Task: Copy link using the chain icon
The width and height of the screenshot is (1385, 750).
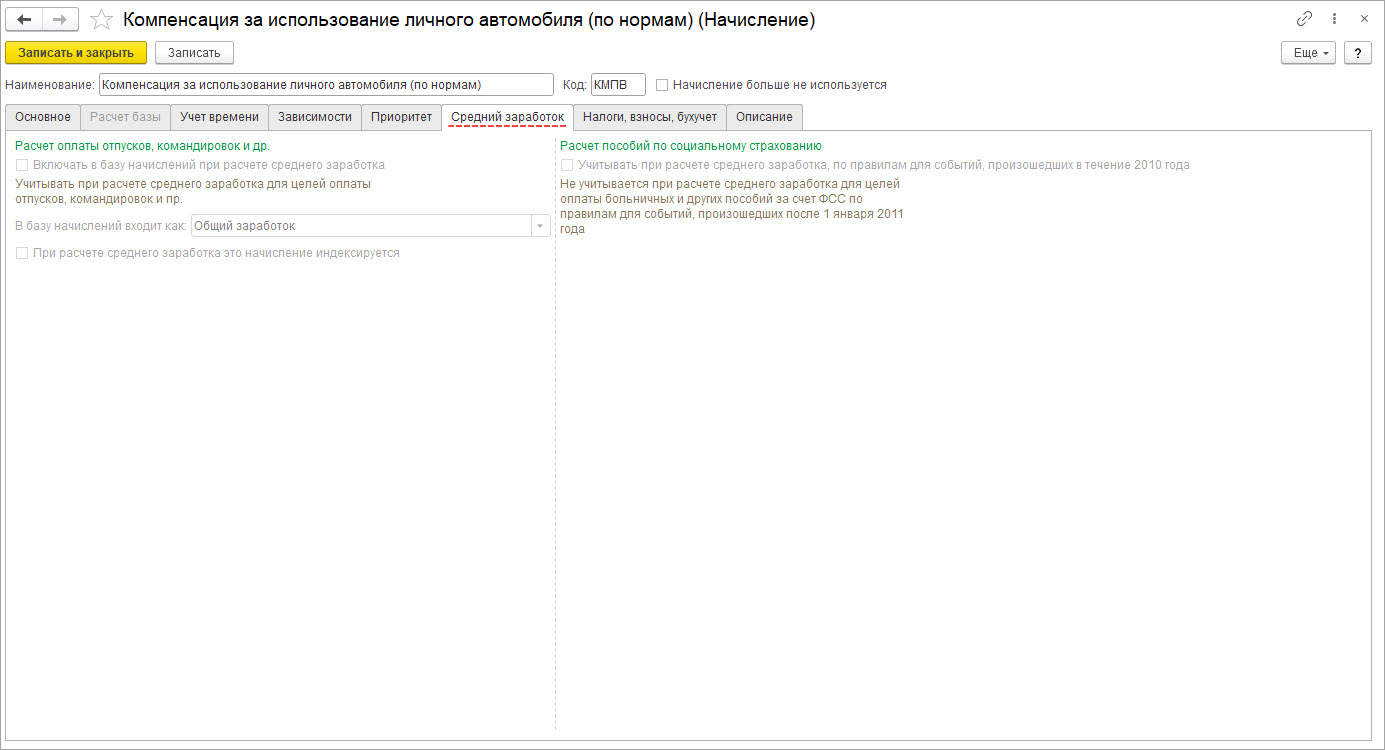Action: [x=1304, y=19]
